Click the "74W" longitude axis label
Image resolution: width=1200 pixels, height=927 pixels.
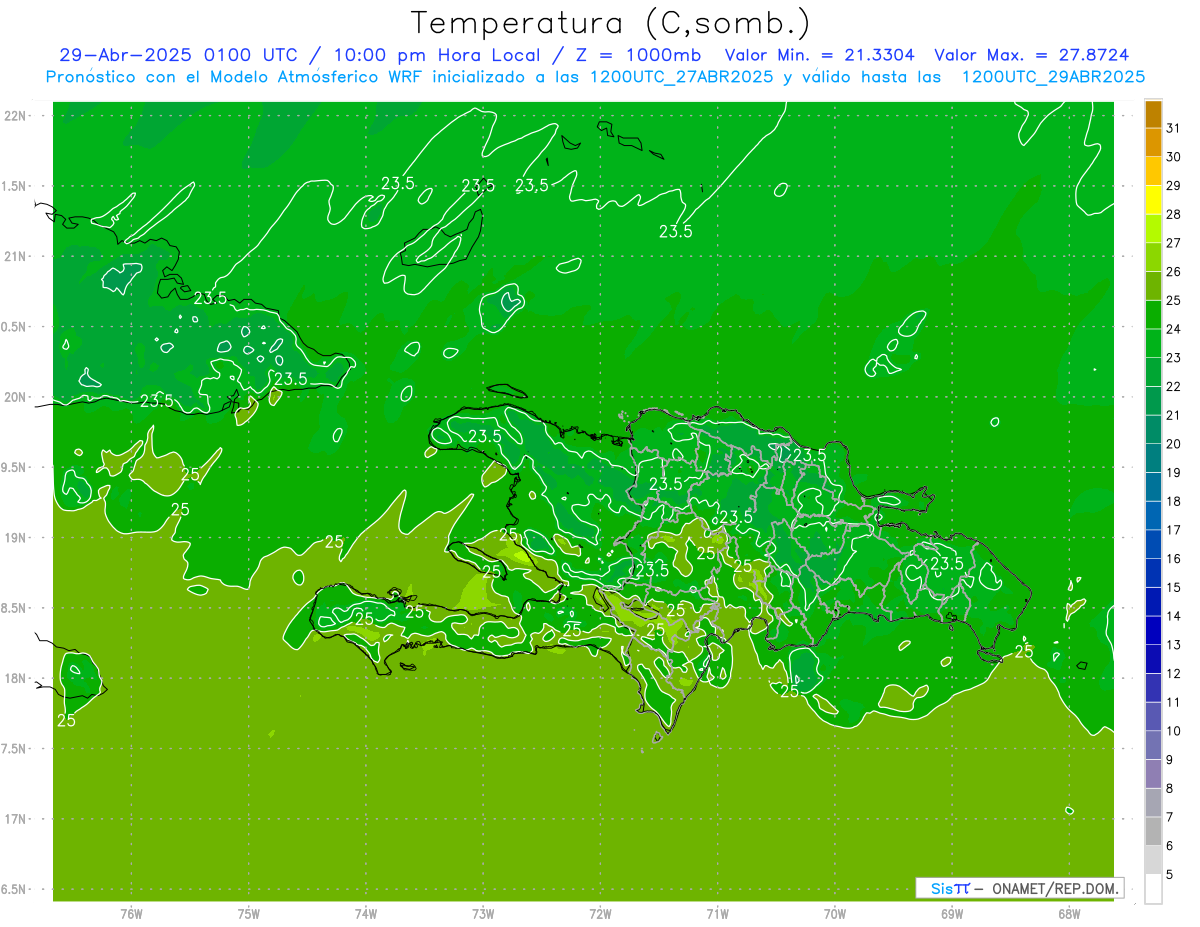tap(366, 914)
